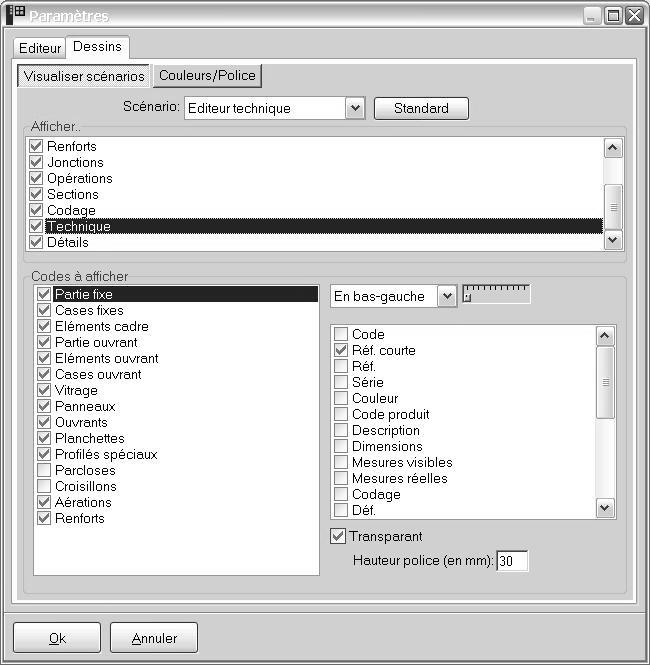Confirm with the Ok button

[57, 638]
